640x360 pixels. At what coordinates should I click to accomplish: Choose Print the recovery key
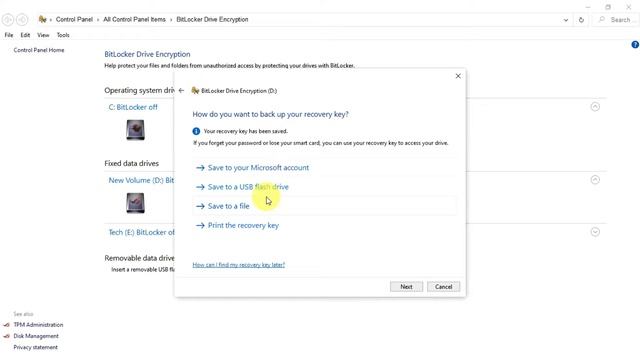pos(243,225)
